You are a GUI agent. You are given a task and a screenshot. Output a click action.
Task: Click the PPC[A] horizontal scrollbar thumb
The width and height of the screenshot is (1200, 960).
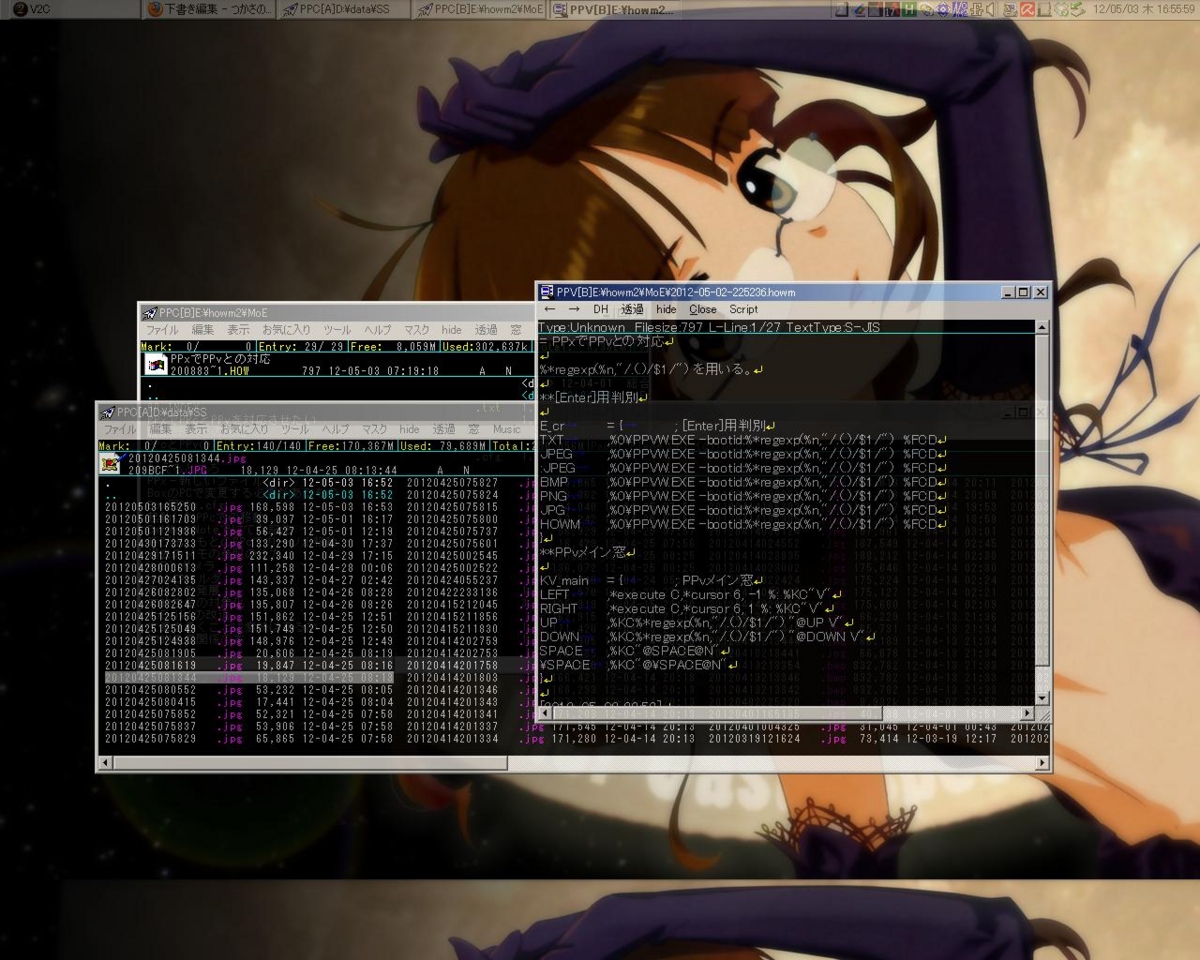pos(310,764)
